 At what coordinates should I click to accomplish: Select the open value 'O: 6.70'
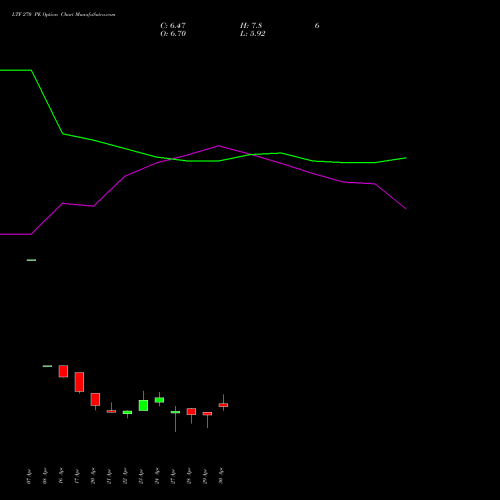(173, 34)
